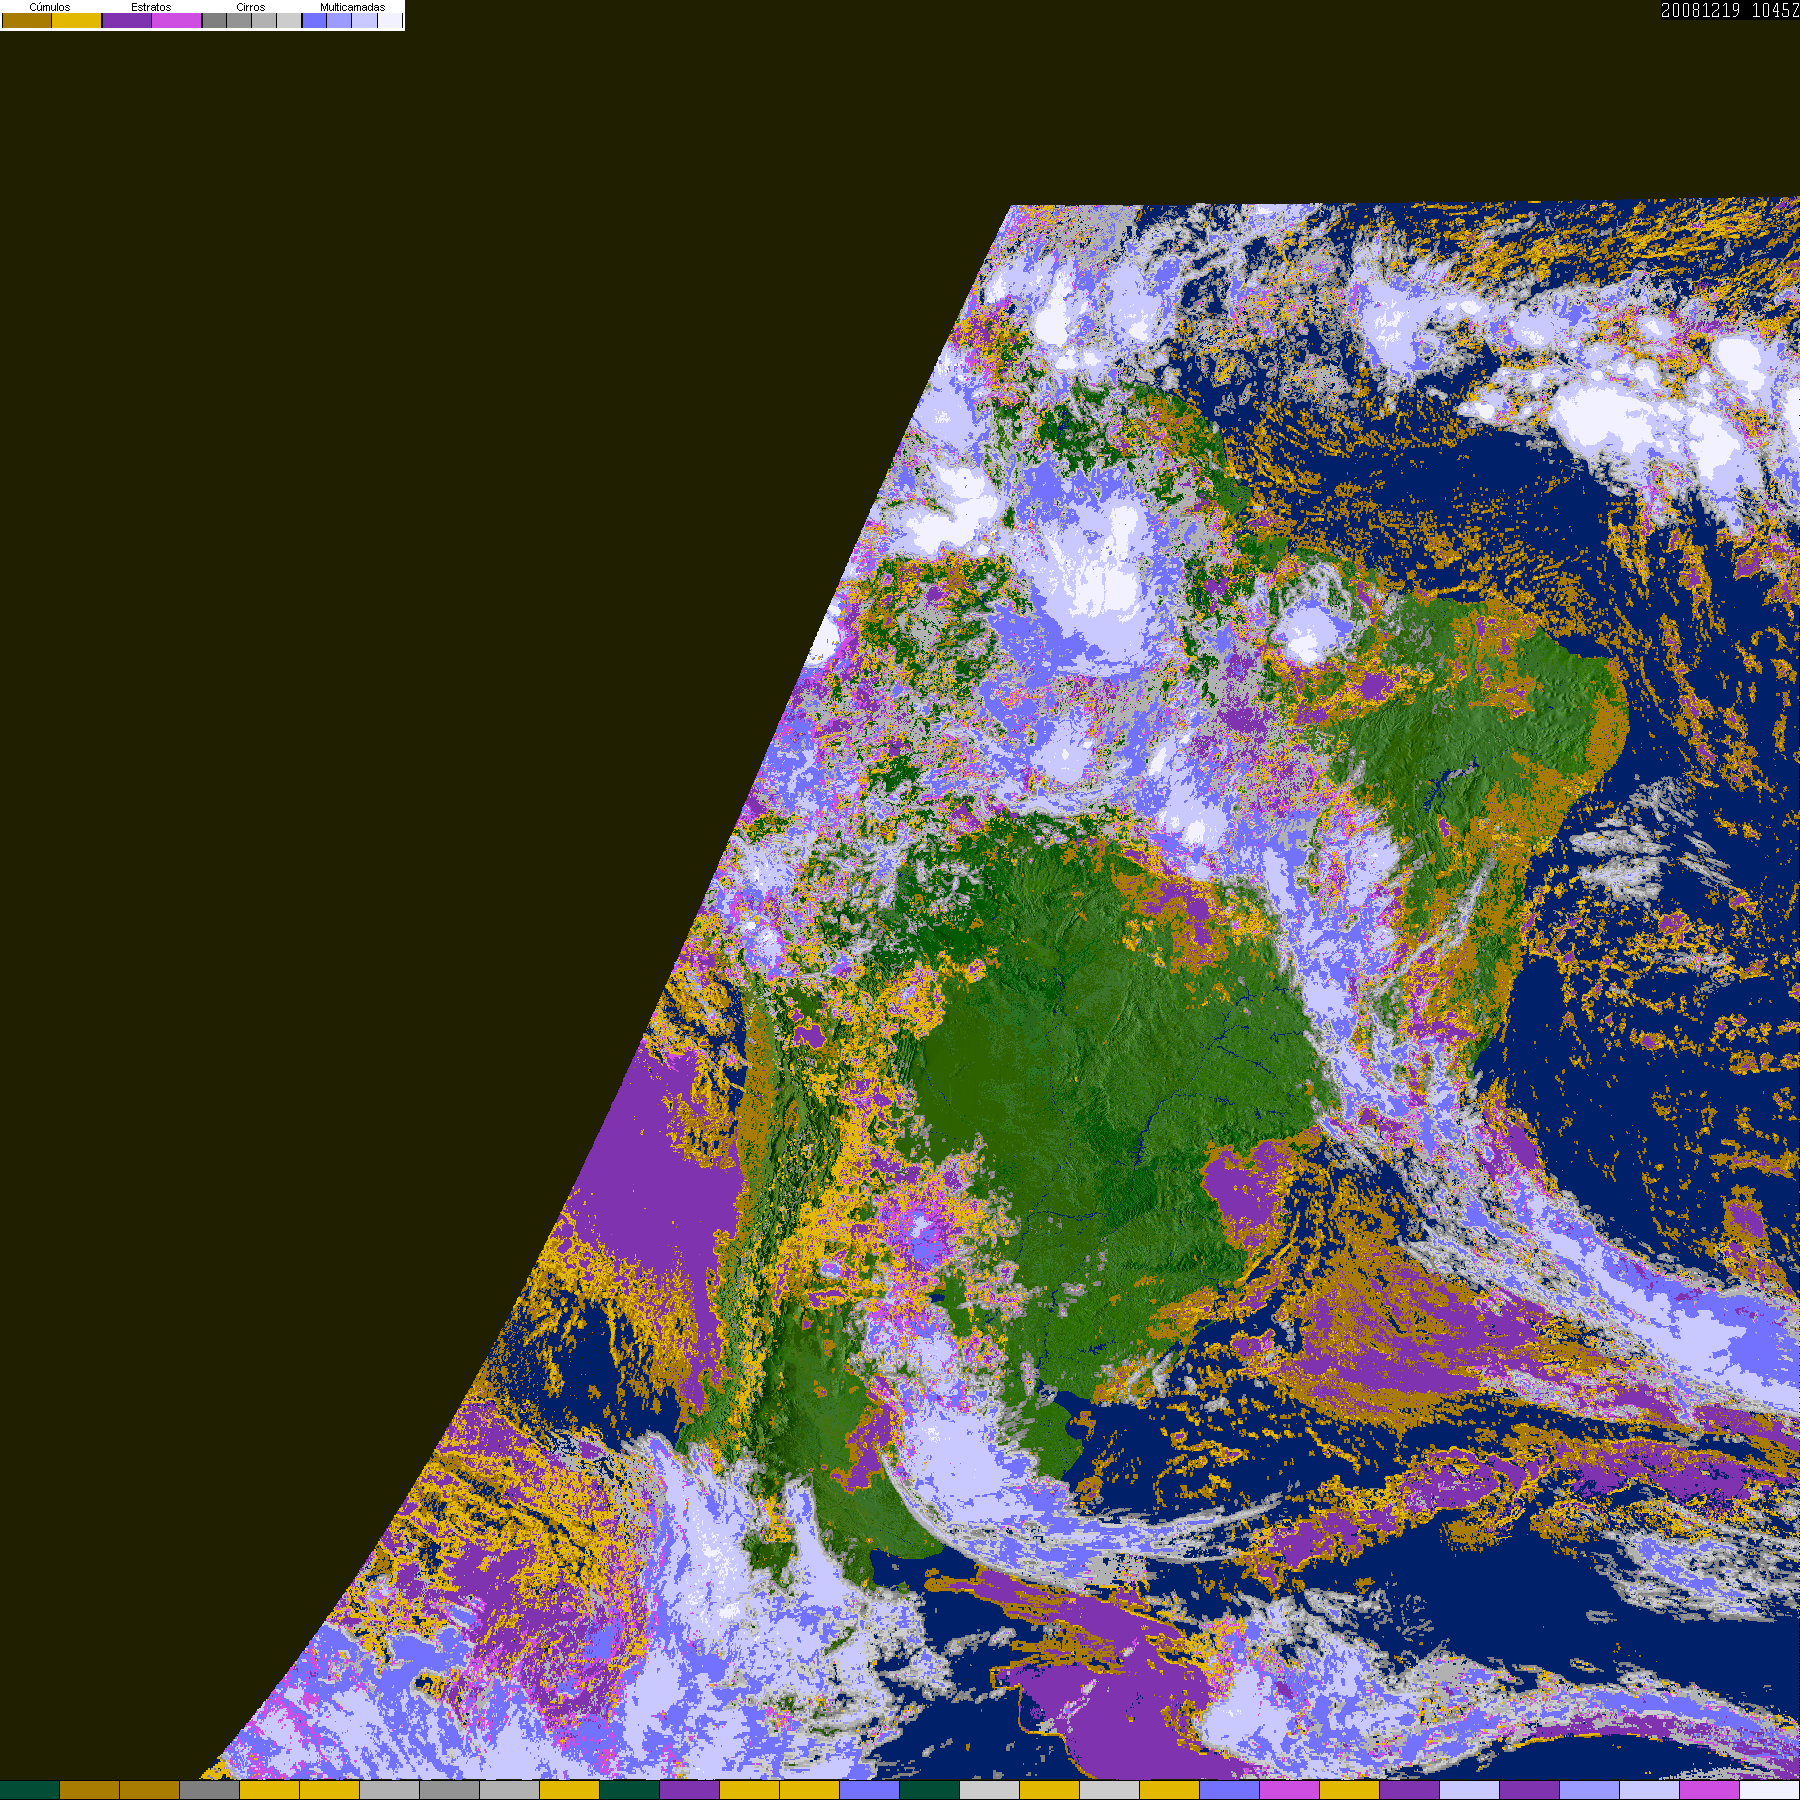This screenshot has height=1800, width=1800.
Task: Click the dark brown Cúmulos legend swatch
Action: [27, 20]
